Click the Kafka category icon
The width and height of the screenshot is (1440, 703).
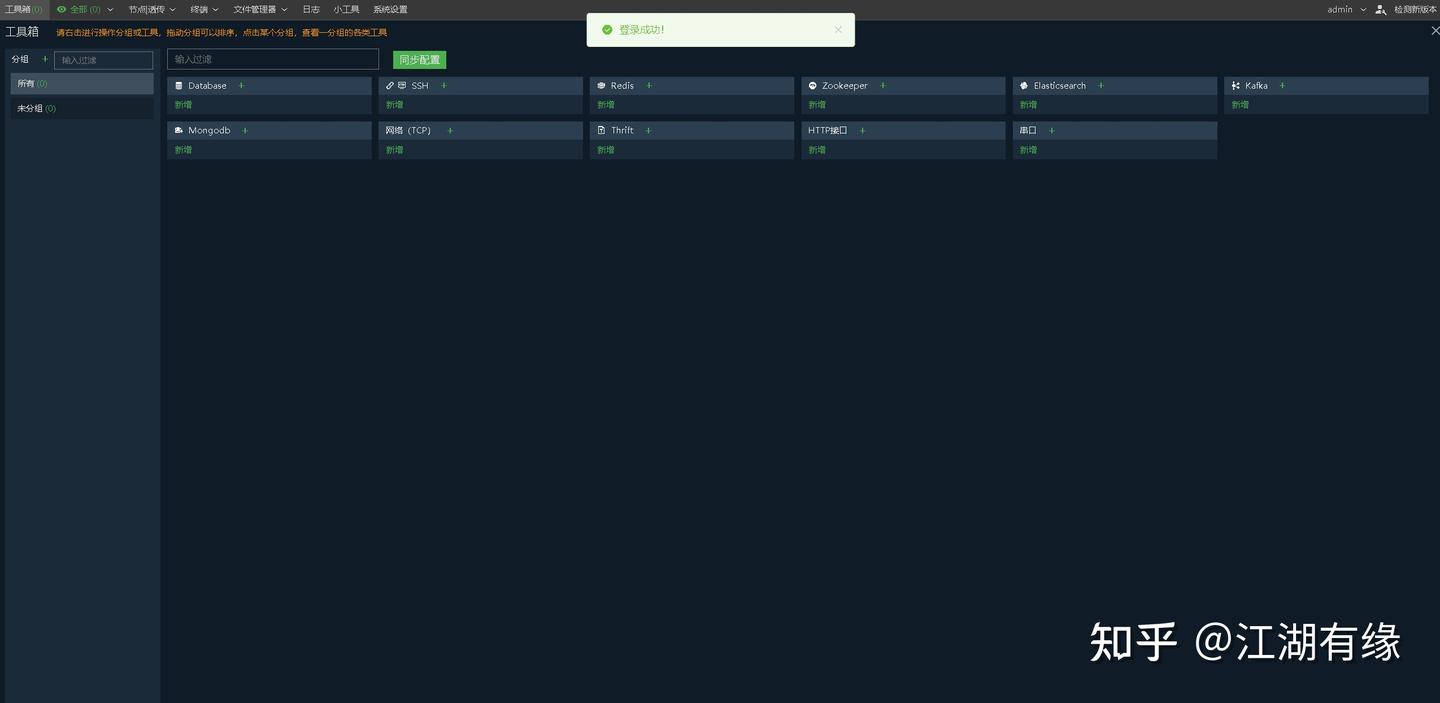point(1236,85)
